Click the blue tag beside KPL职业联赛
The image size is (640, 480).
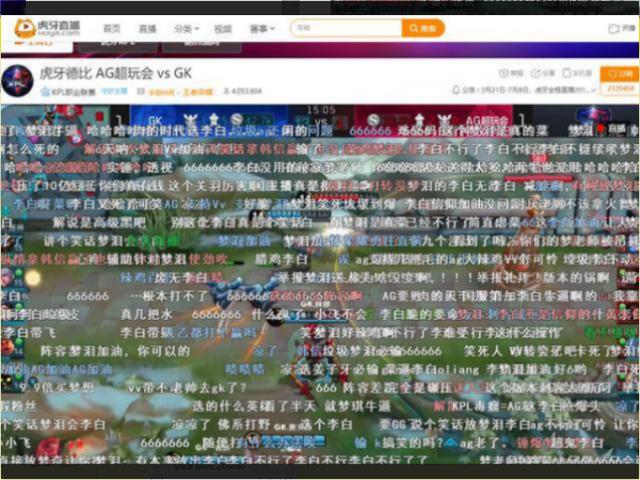tap(114, 91)
